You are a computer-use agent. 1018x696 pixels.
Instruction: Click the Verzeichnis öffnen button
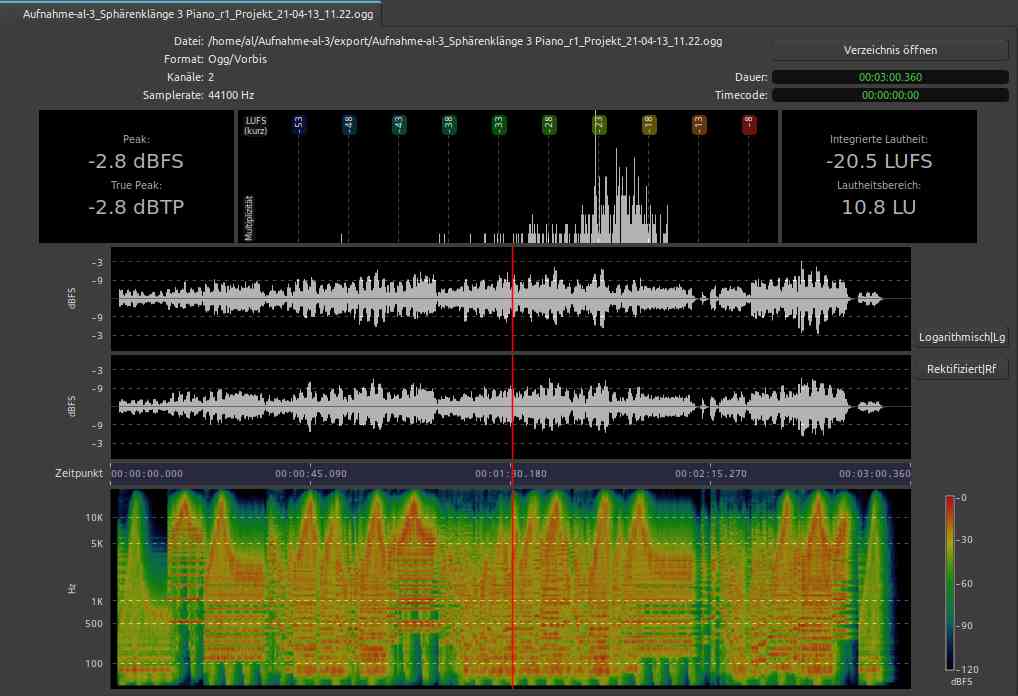[x=890, y=50]
